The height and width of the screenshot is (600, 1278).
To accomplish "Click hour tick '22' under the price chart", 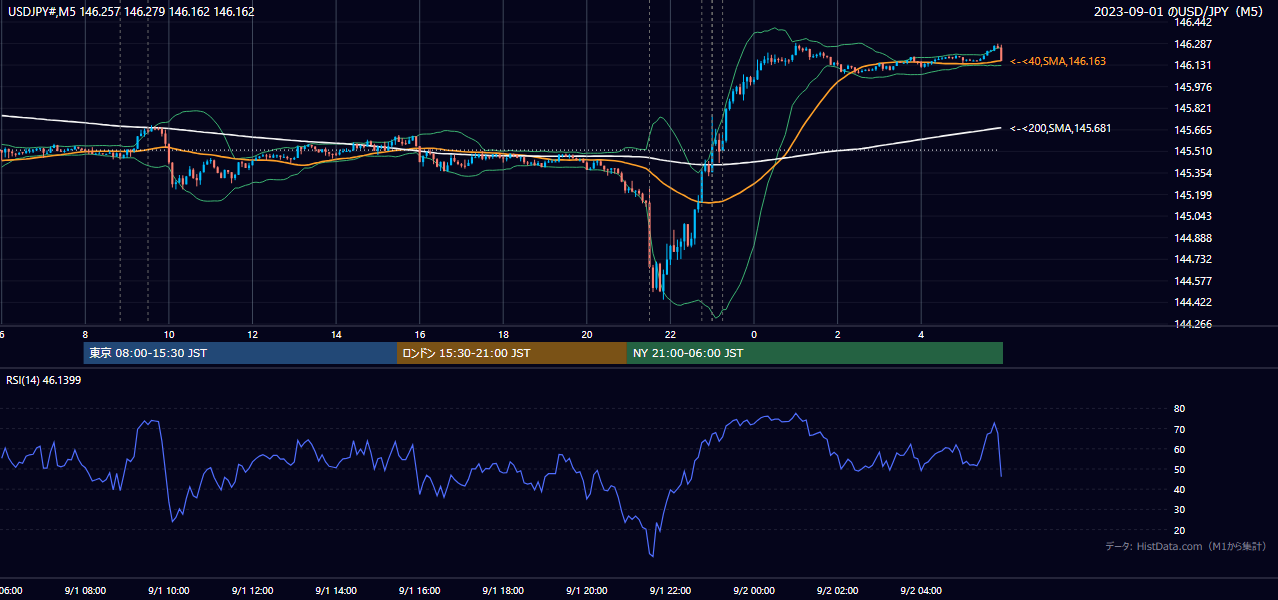I will point(671,335).
